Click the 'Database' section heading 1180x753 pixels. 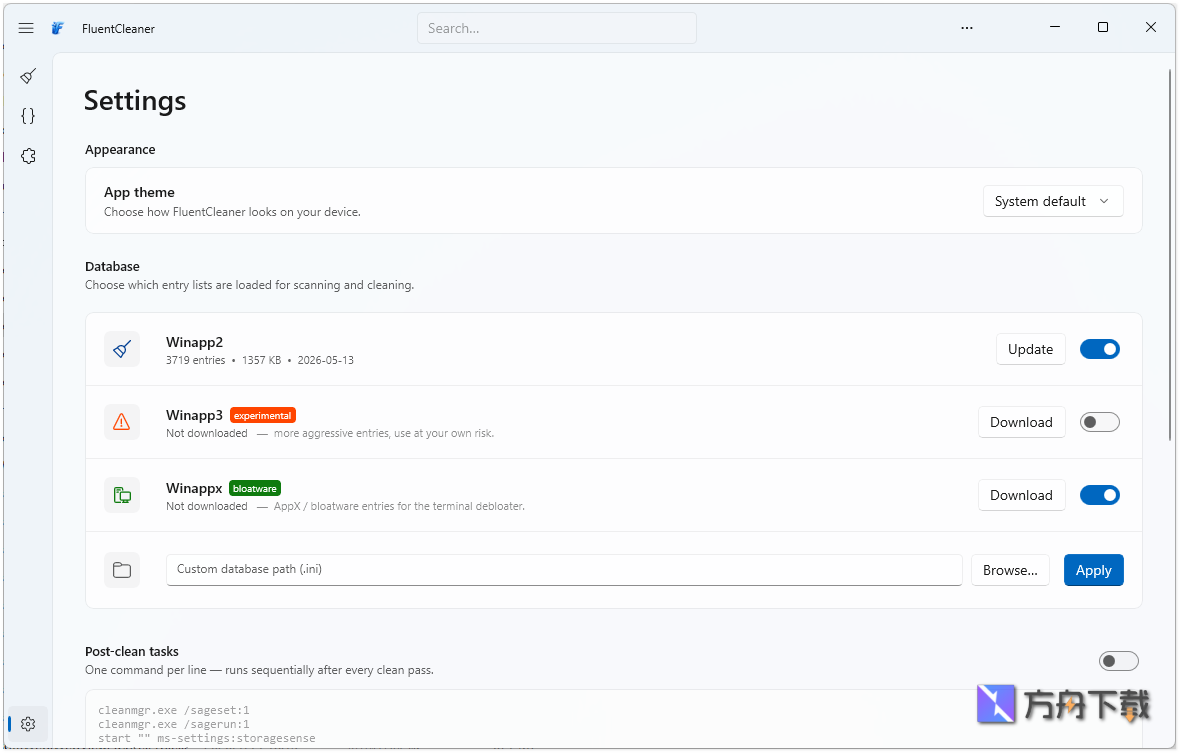tap(112, 266)
